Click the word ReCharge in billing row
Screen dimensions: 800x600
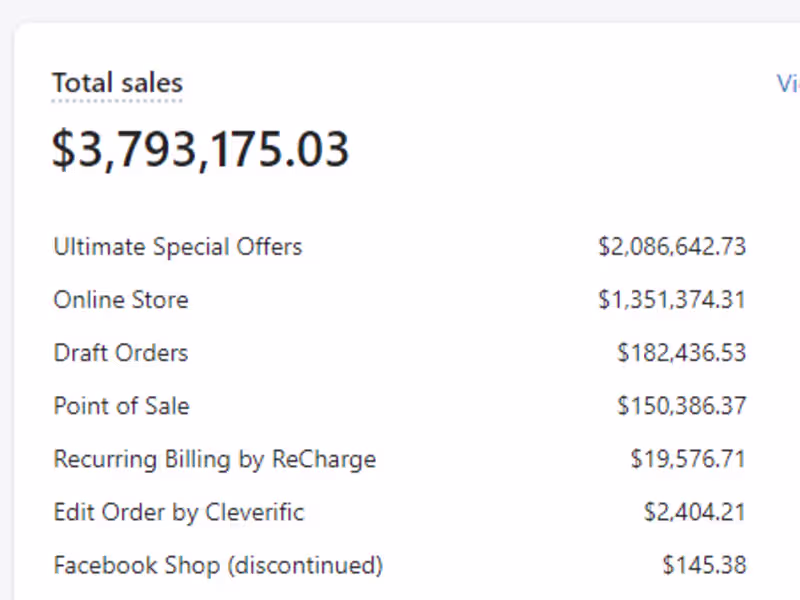click(x=323, y=459)
